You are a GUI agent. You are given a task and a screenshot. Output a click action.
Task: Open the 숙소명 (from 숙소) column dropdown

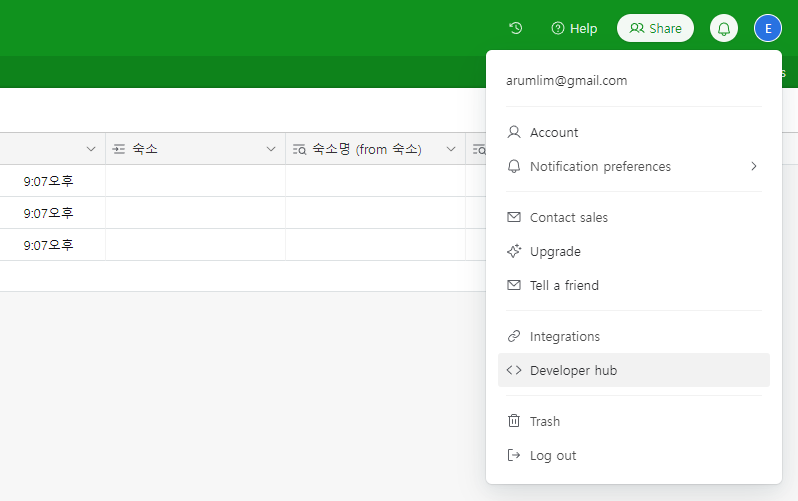[x=451, y=149]
